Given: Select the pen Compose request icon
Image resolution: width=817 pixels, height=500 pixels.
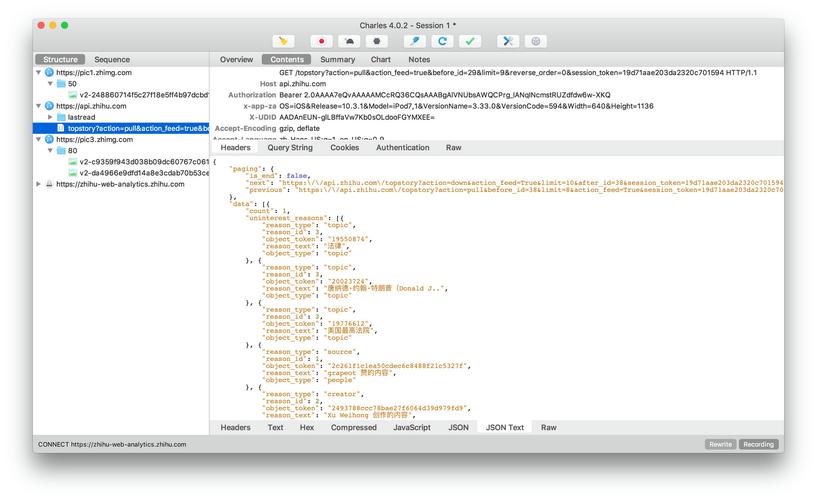Looking at the screenshot, I should click(414, 41).
